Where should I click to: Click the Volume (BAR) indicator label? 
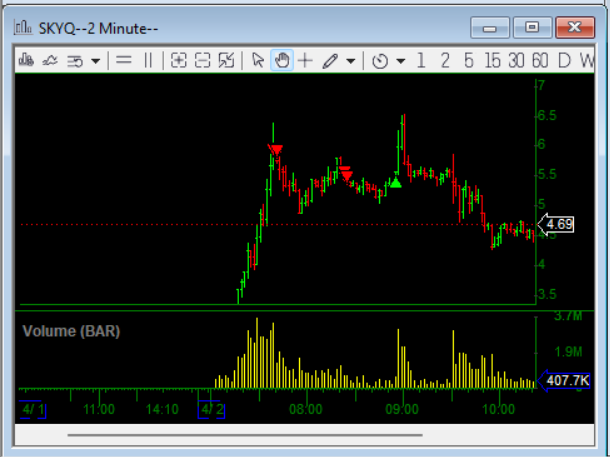(x=71, y=331)
